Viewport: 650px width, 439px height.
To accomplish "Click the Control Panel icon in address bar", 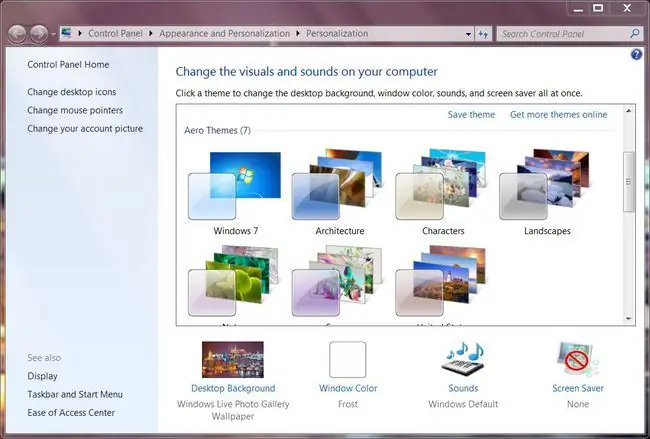I will click(66, 33).
